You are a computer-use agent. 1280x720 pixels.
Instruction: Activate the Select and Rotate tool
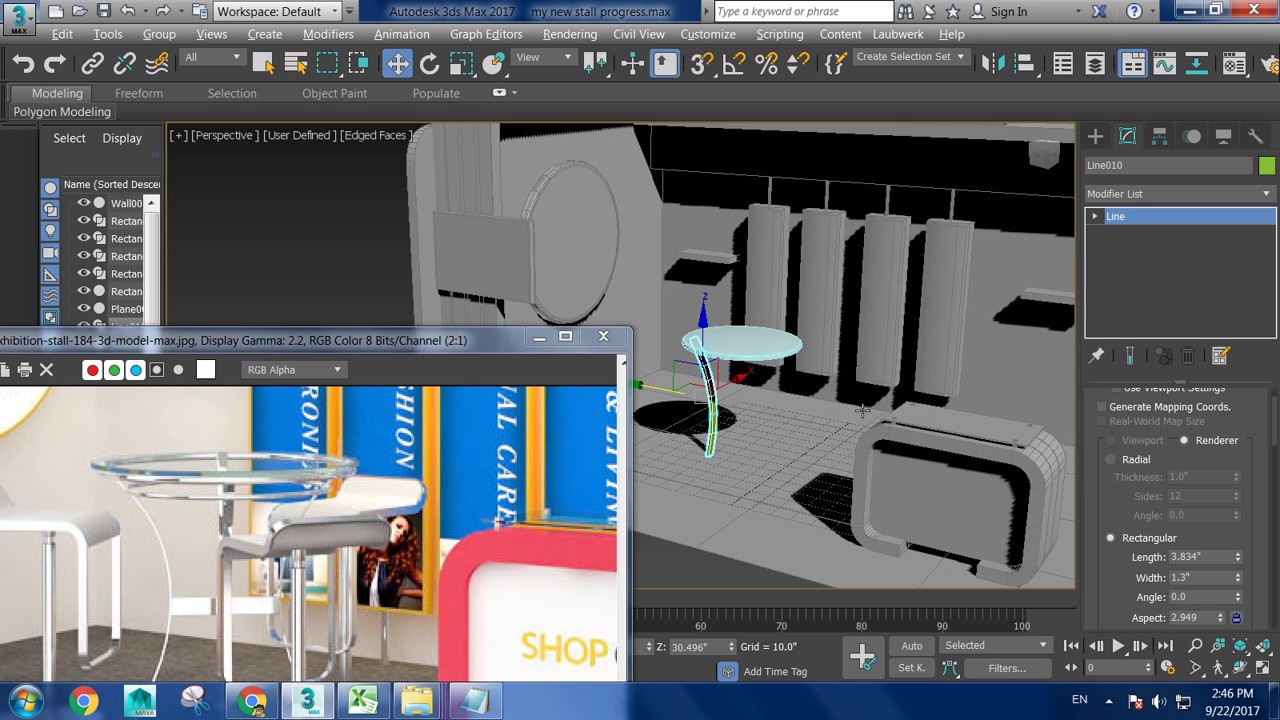[429, 64]
